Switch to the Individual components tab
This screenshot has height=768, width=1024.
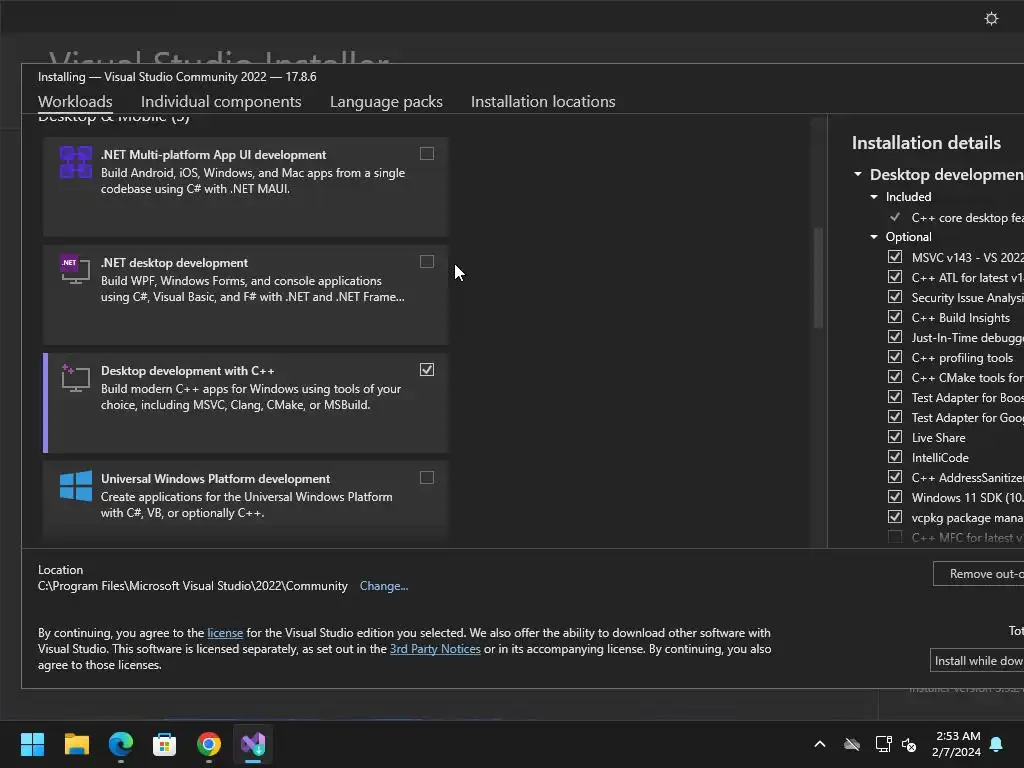pos(221,102)
